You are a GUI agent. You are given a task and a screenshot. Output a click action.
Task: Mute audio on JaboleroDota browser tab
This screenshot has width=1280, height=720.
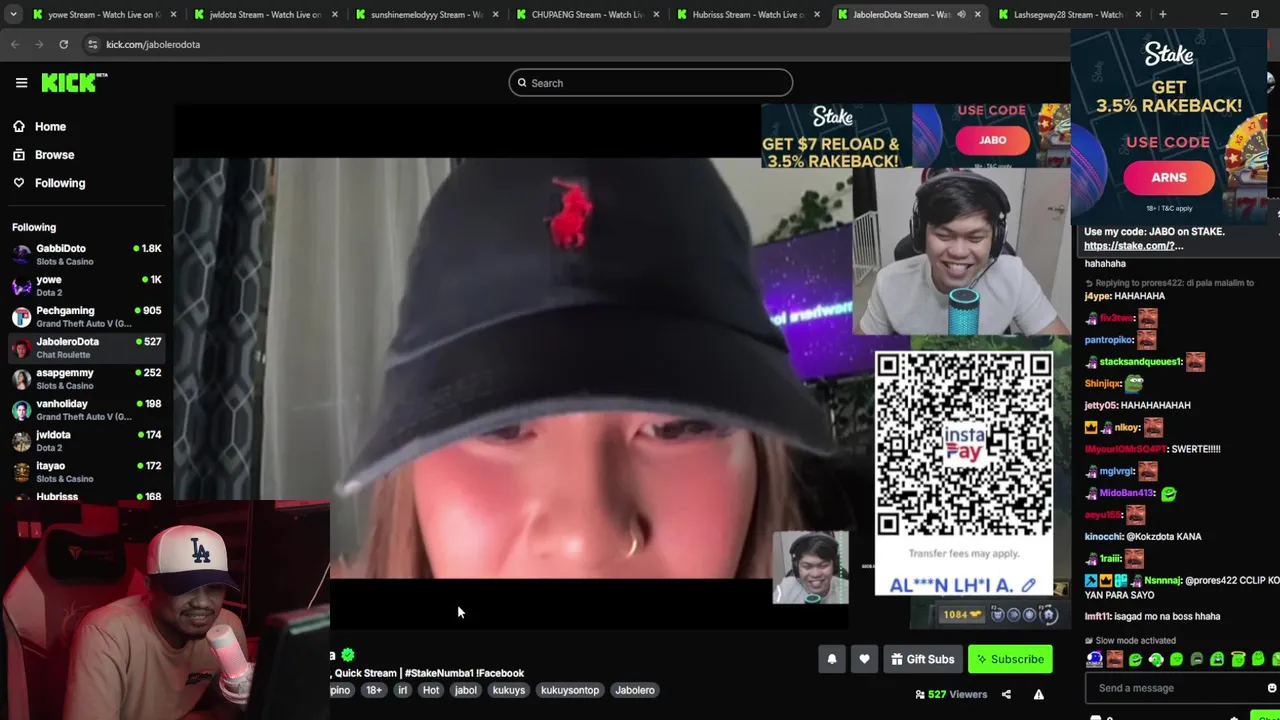click(x=961, y=15)
